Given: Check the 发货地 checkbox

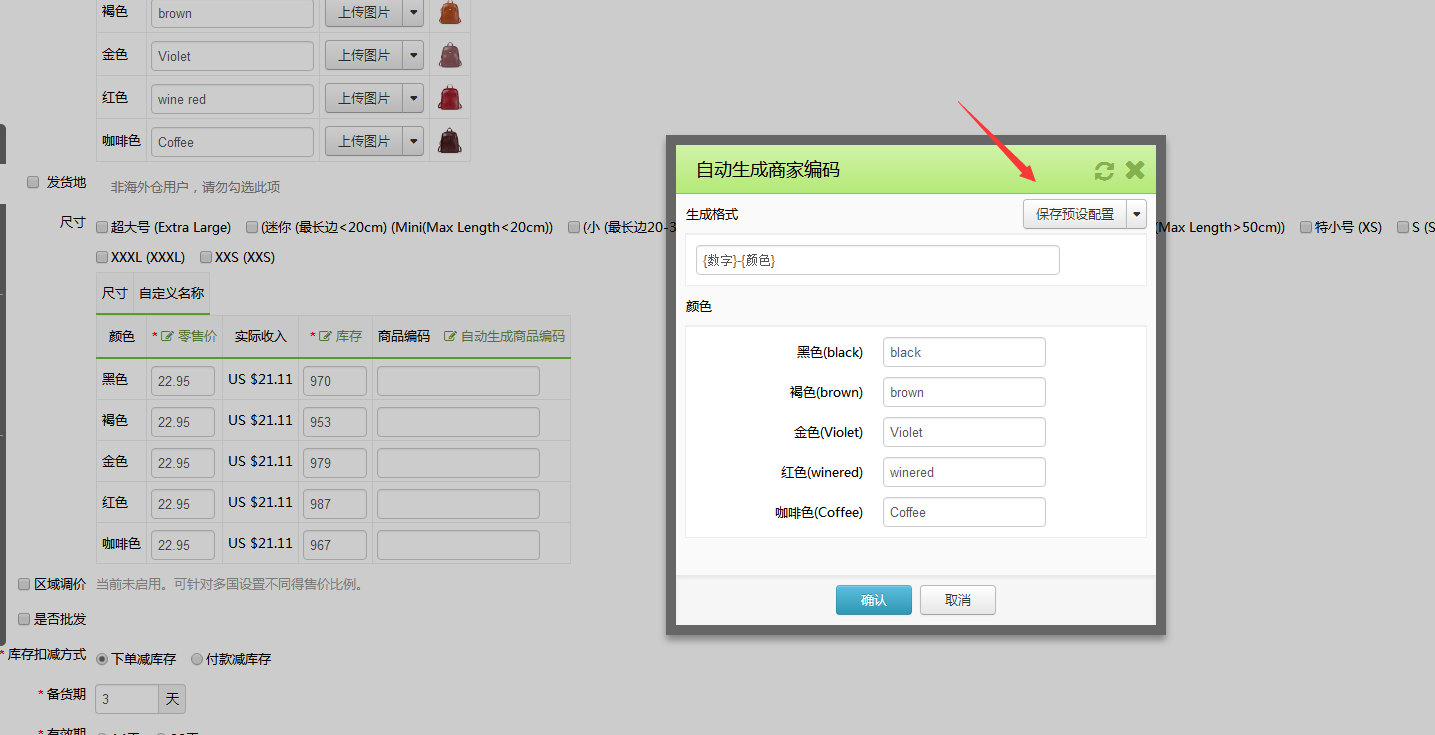Looking at the screenshot, I should click(33, 182).
